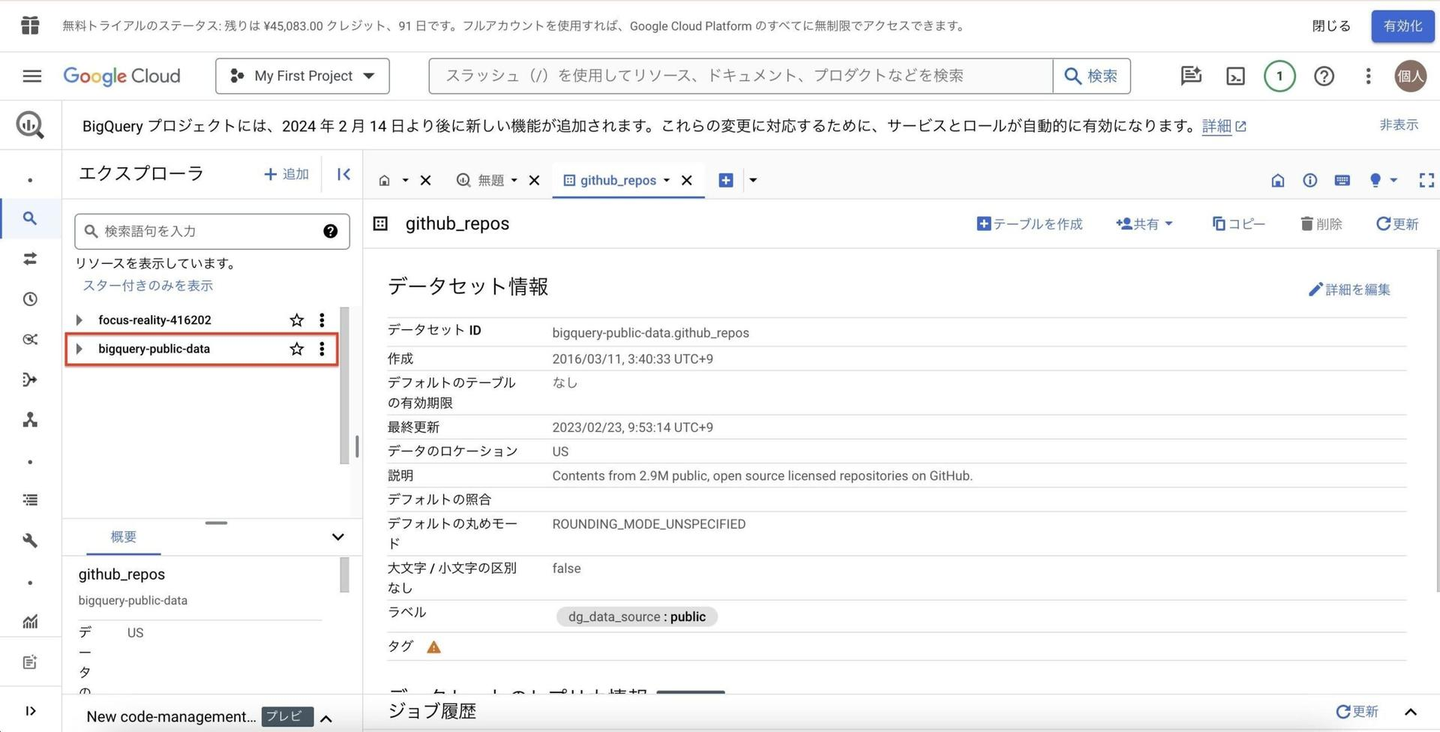Expand the bigquery-public-data tree node
1440x732 pixels.
[x=79, y=349]
